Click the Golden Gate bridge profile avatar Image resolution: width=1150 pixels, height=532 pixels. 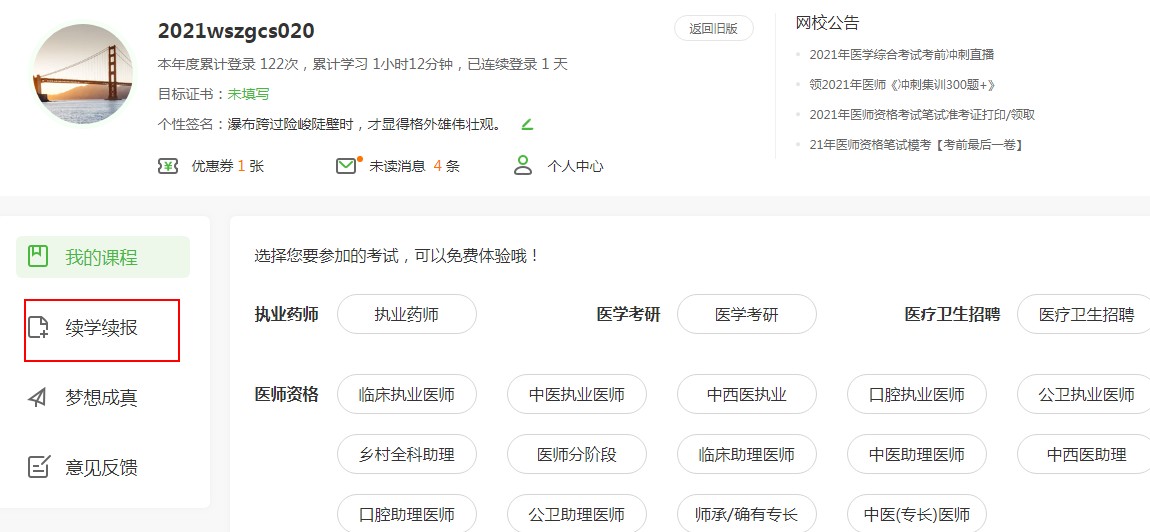83,75
